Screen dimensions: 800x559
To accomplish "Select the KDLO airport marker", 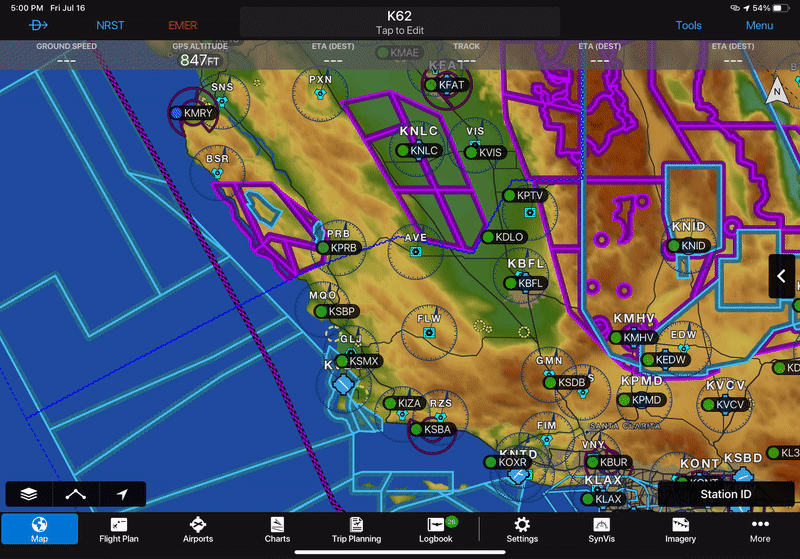I will click(x=504, y=237).
